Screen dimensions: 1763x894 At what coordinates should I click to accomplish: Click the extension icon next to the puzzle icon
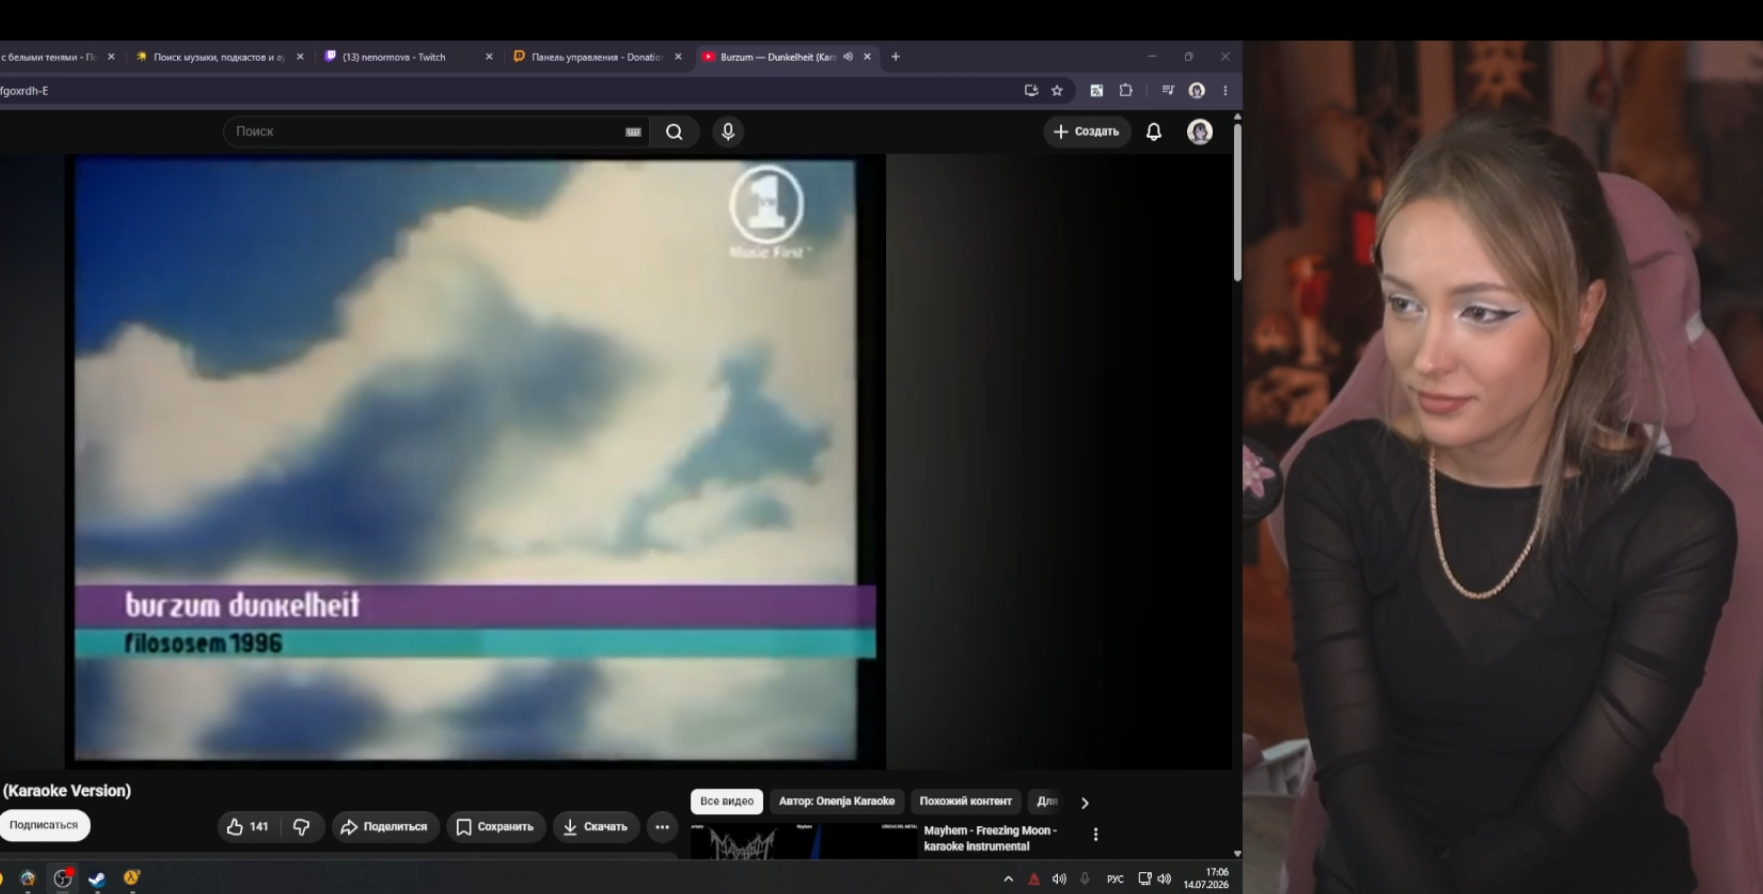(x=1096, y=91)
